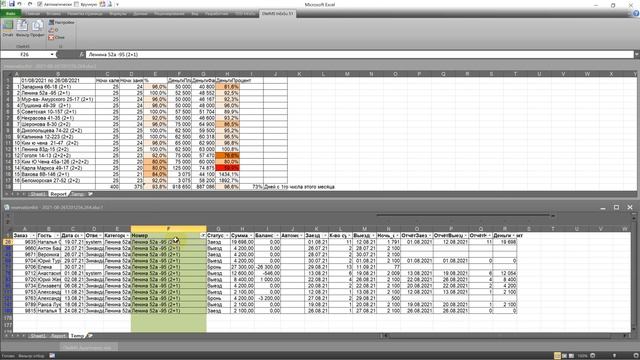The image size is (640, 360).
Task: Select the Report sheet tab in the upper window
Action: 58,194
